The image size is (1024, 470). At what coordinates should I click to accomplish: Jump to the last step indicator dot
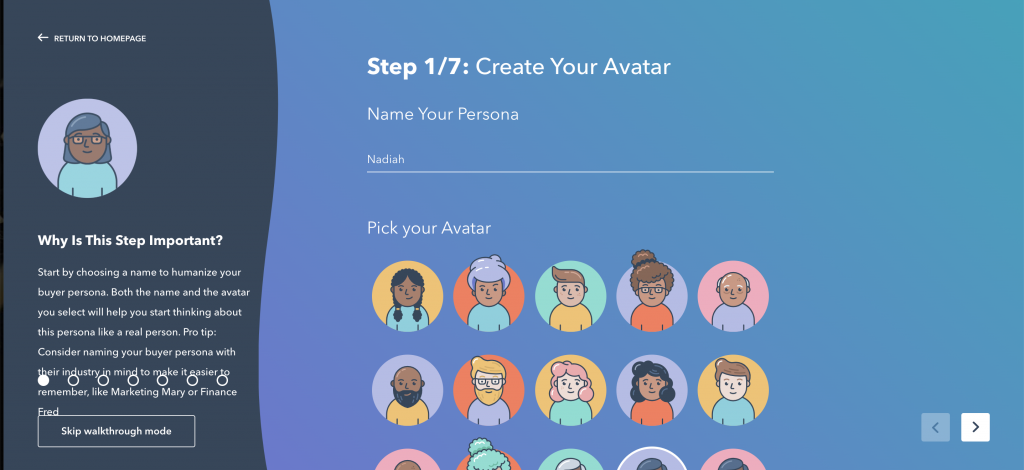click(222, 380)
